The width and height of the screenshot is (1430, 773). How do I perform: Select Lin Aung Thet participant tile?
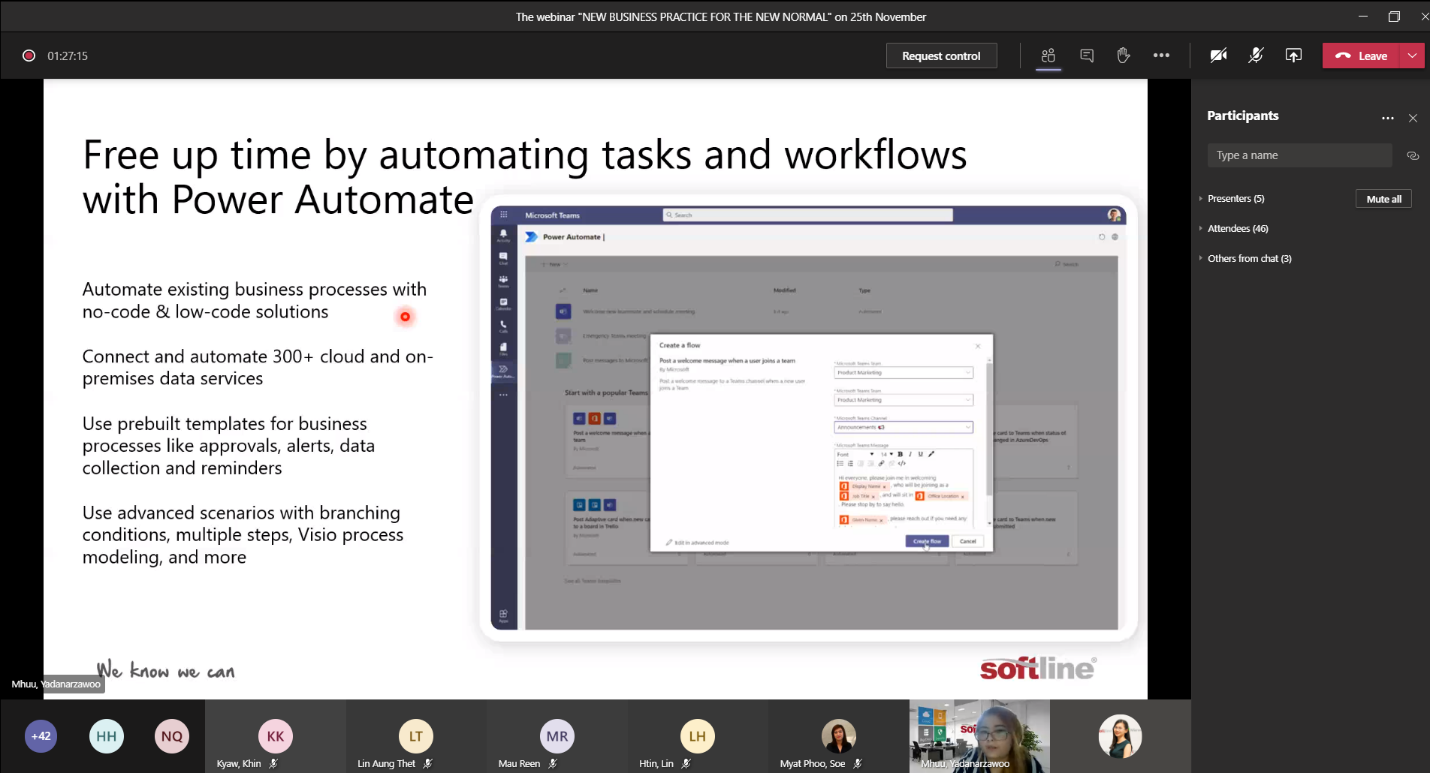tap(416, 736)
